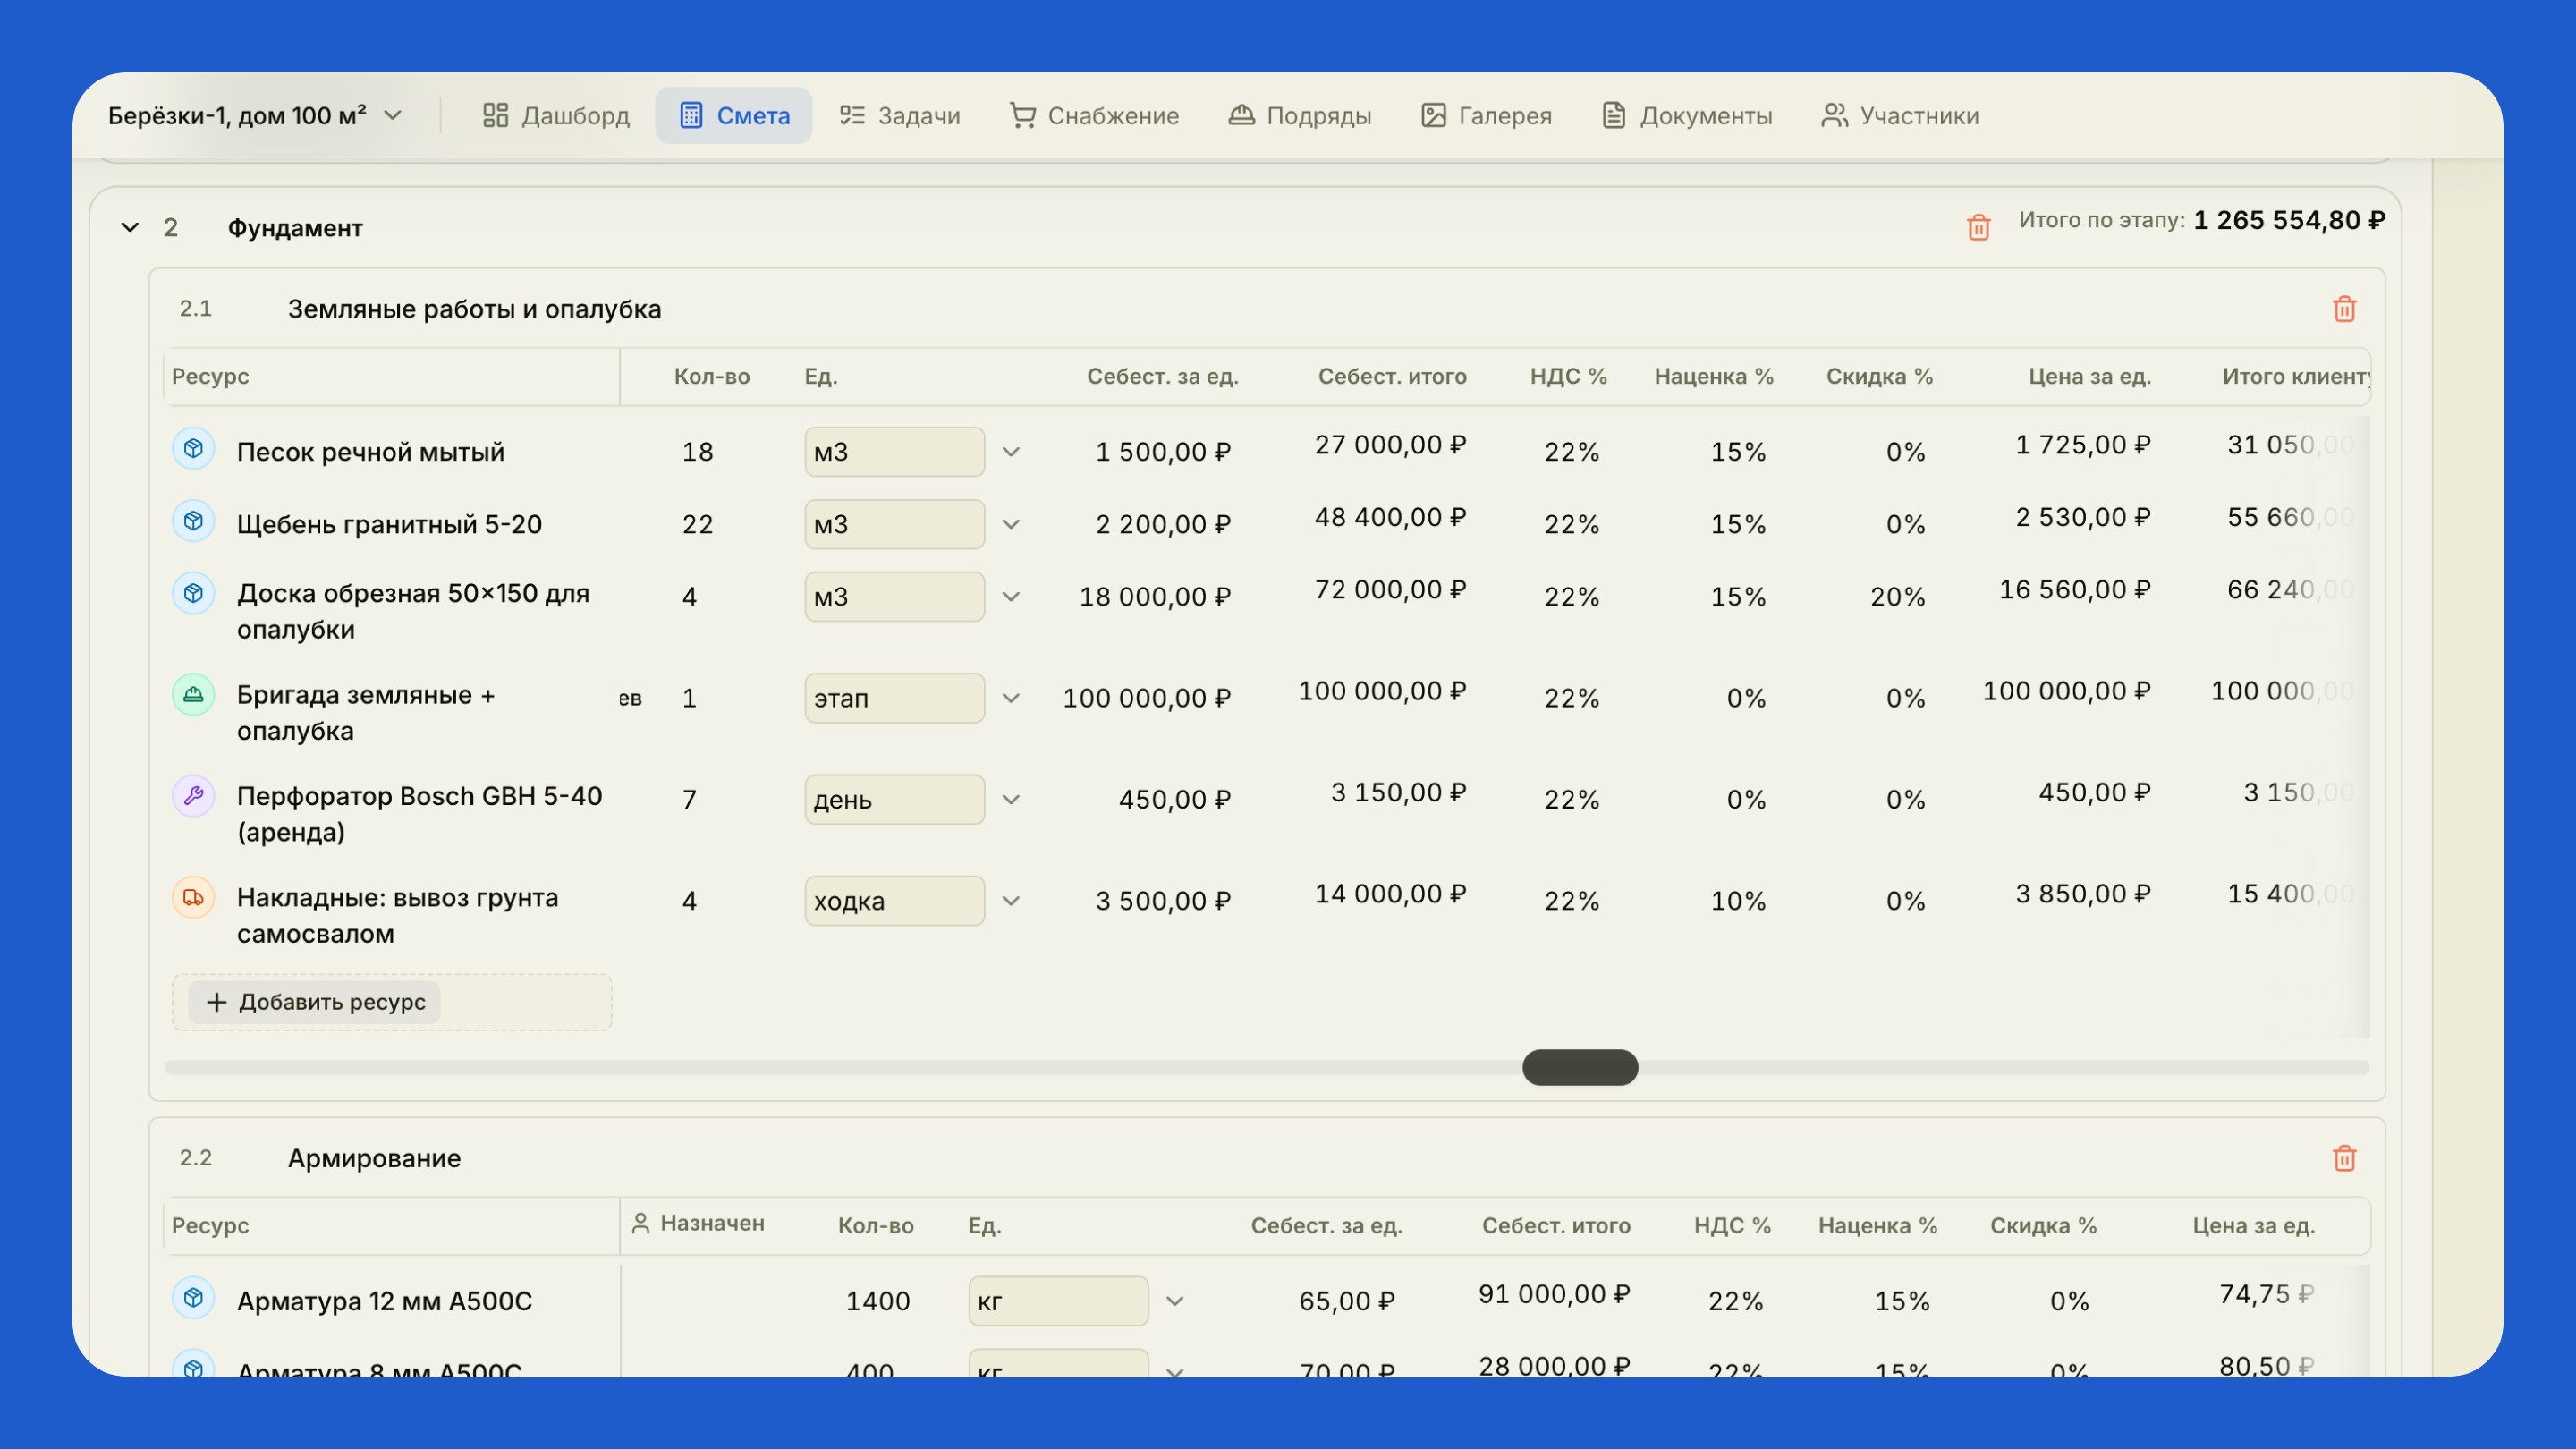Open the ходка unit dropdown arrow
The image size is (2576, 1449).
click(x=1011, y=901)
